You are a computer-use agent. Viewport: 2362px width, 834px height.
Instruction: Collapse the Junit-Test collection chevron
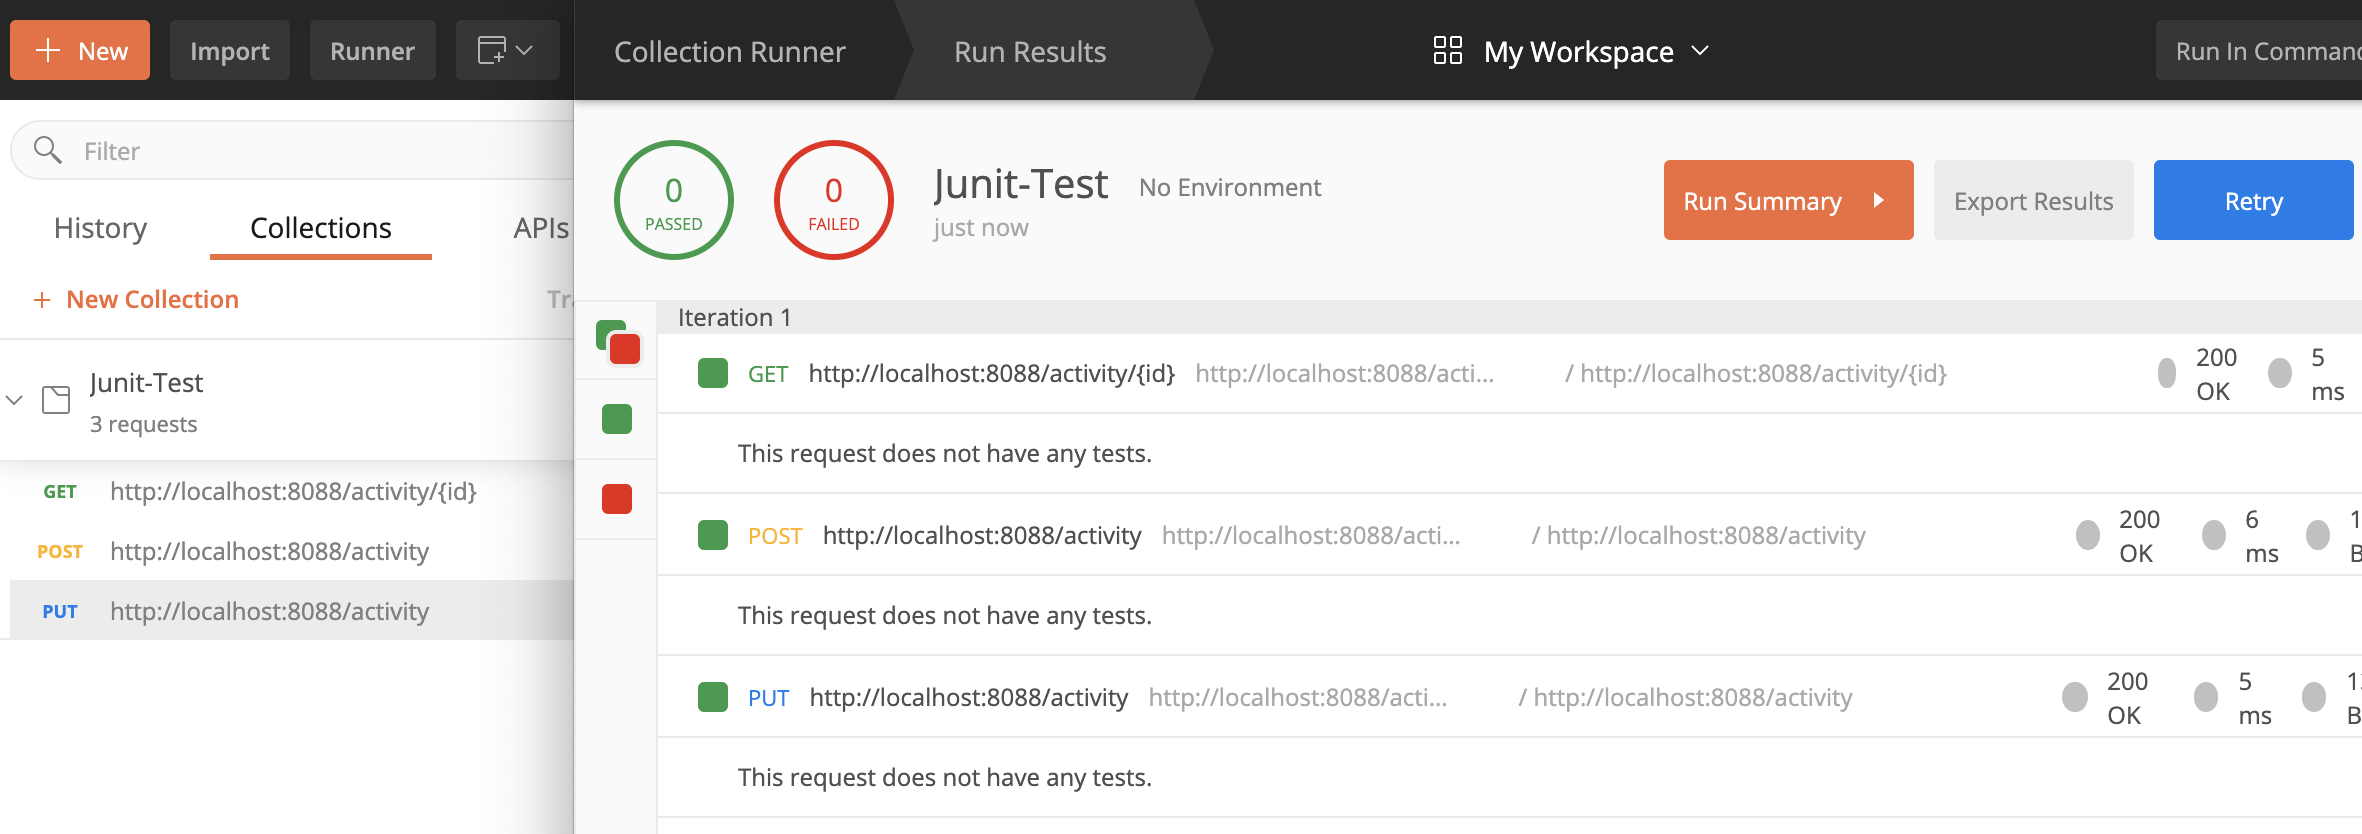coord(14,400)
